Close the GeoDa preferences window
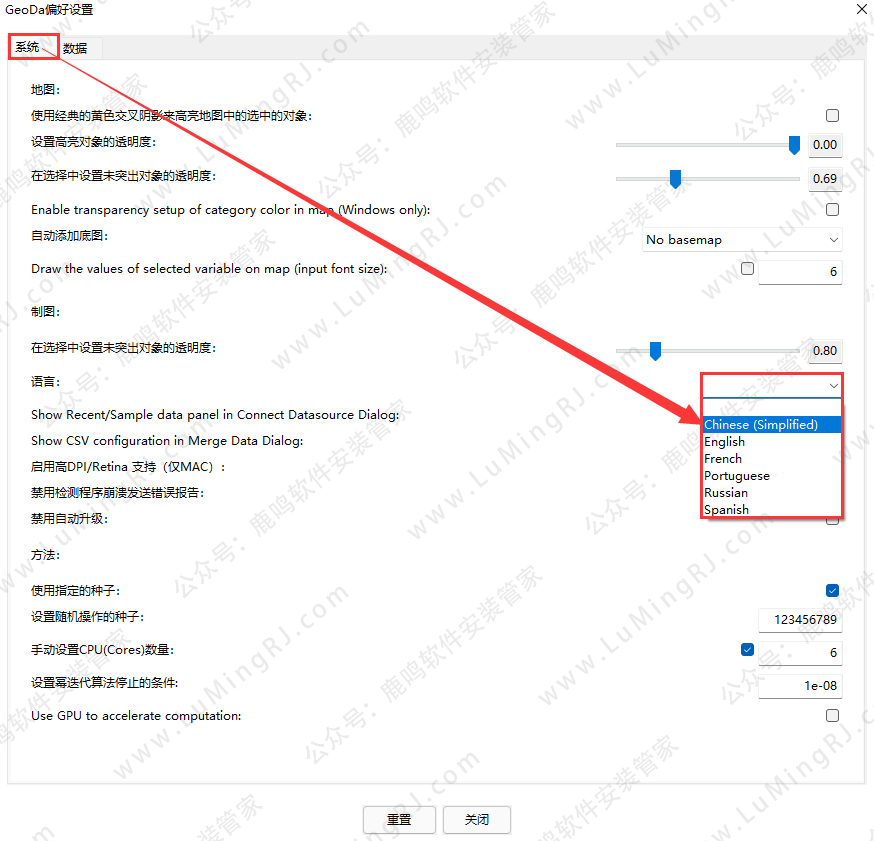Screen dimensions: 874x841 tap(861, 8)
